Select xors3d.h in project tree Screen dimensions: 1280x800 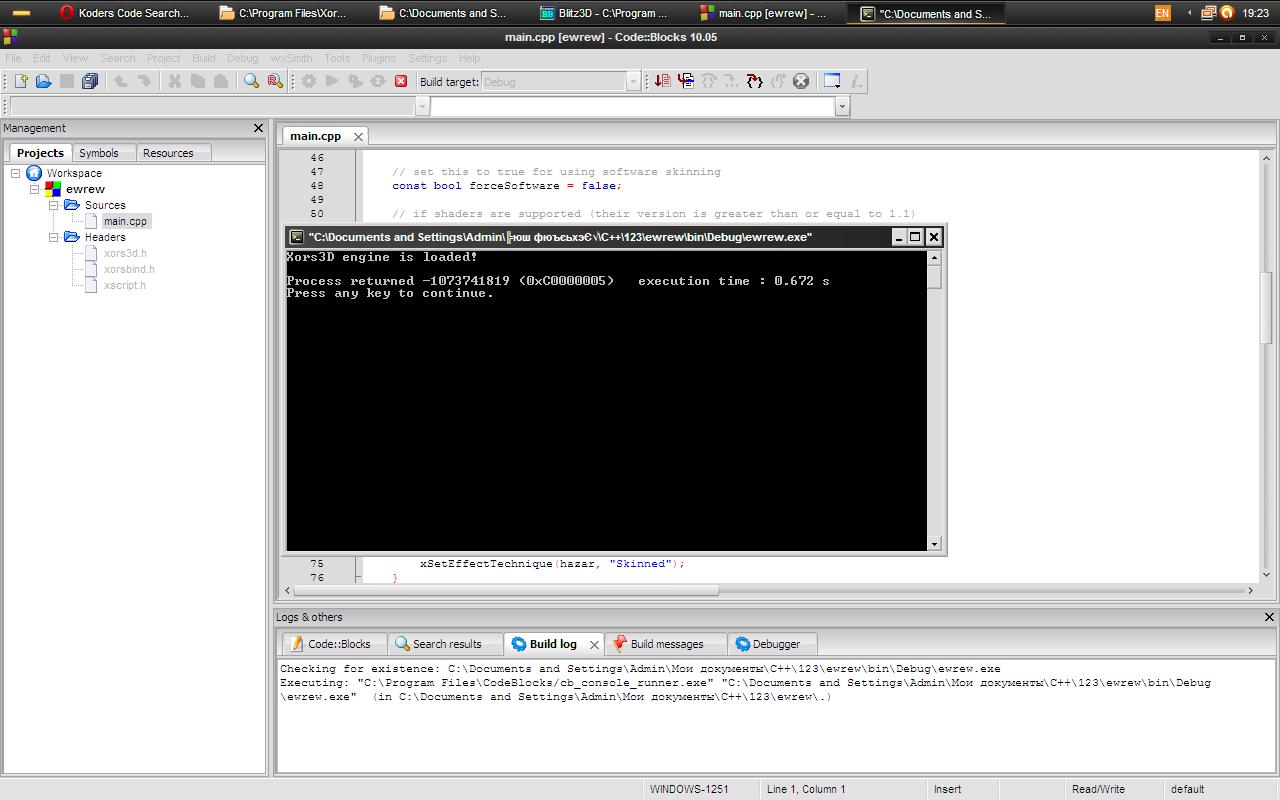pyautogui.click(x=125, y=253)
